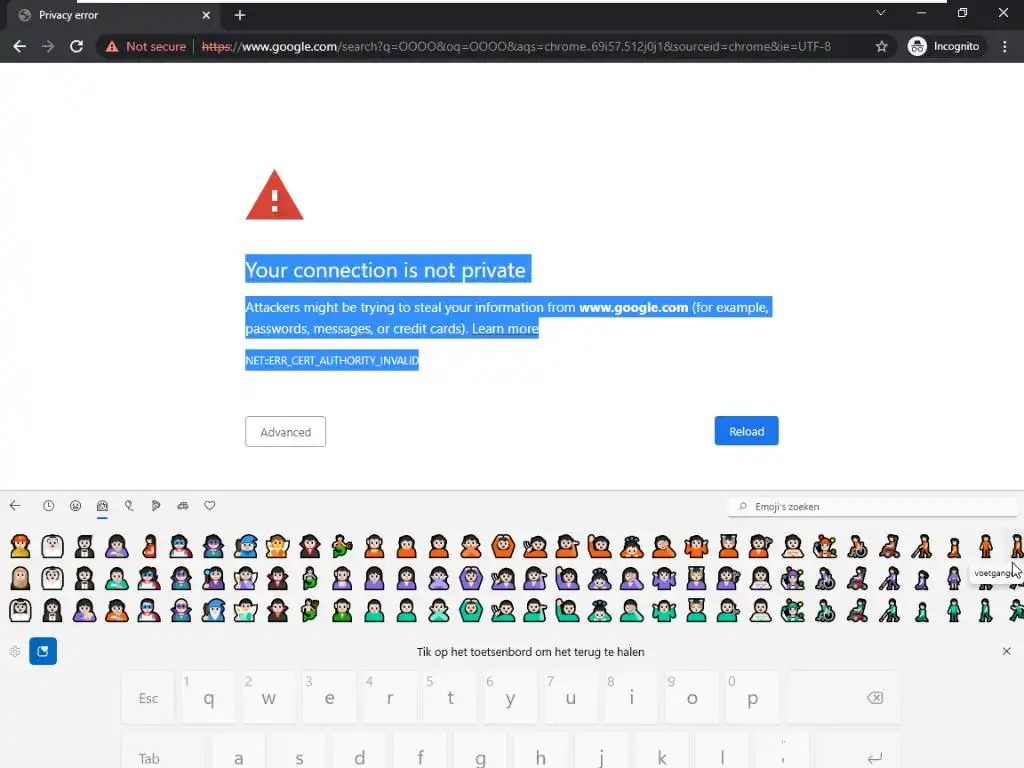1024x768 pixels.
Task: Insert the woman with tan headscarf emoji
Action: [x=20, y=578]
